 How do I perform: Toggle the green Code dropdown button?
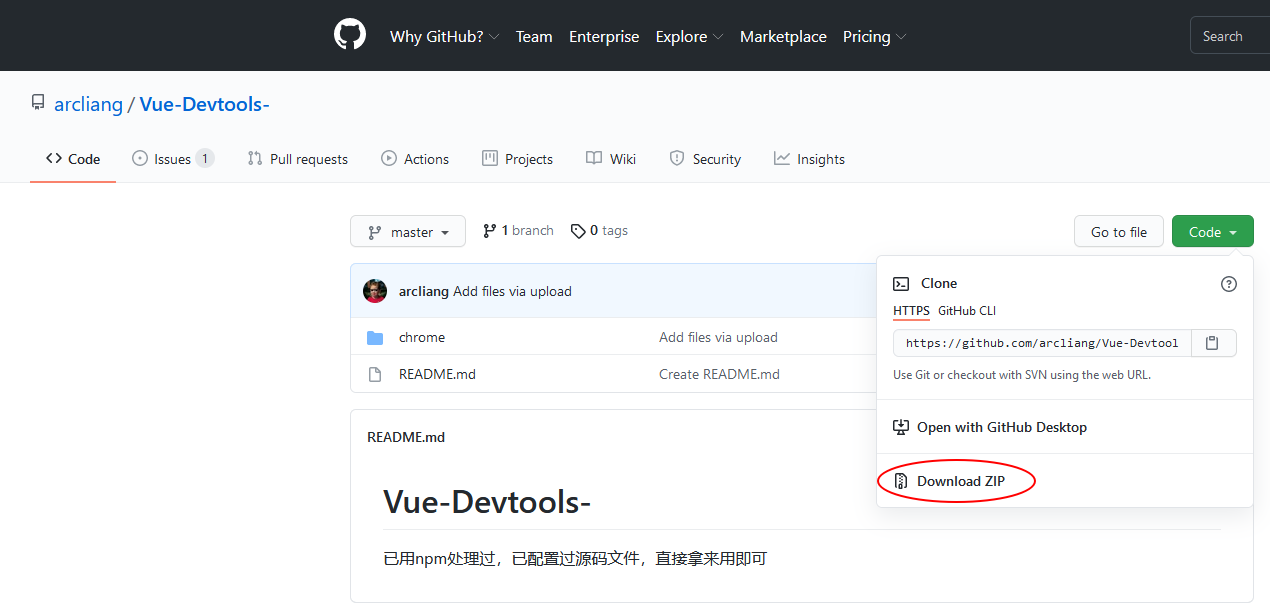point(1212,232)
